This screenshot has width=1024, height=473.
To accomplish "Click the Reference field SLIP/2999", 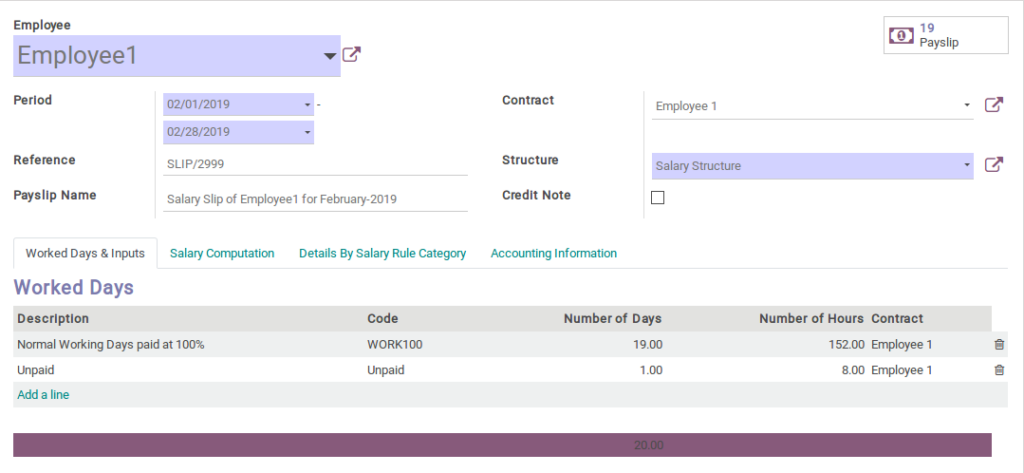I will point(315,164).
